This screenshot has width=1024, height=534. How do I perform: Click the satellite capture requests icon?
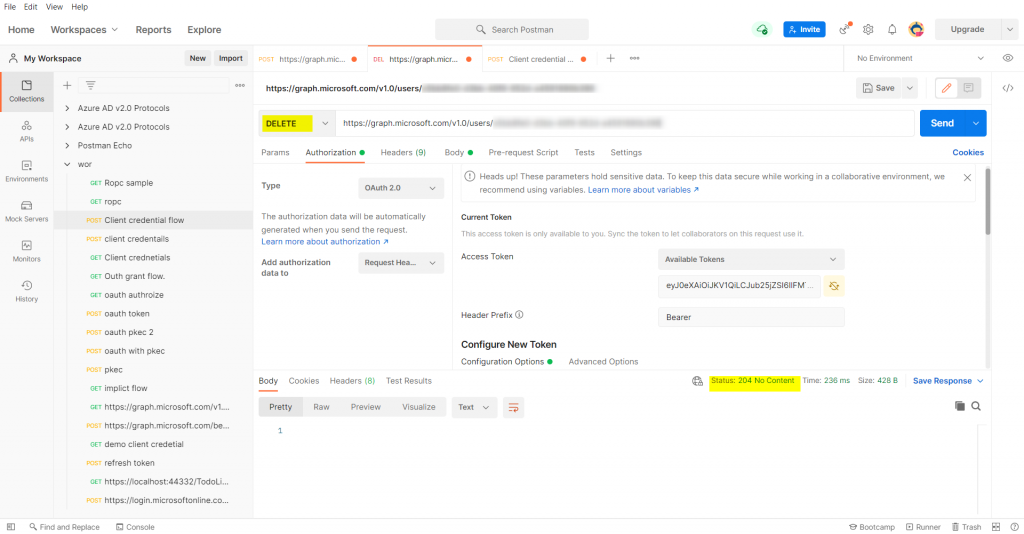click(845, 29)
